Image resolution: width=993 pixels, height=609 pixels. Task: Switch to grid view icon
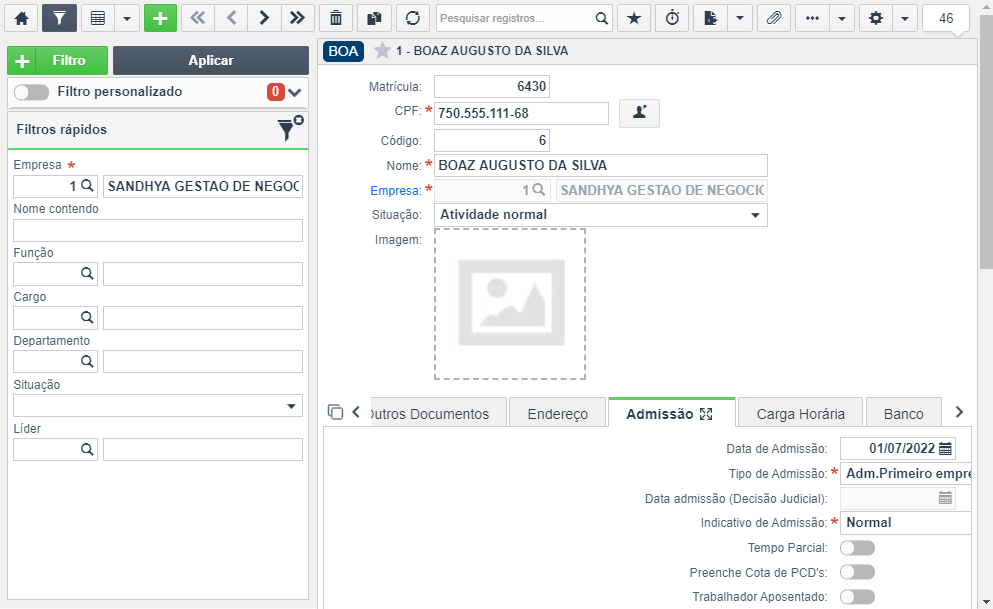(98, 18)
